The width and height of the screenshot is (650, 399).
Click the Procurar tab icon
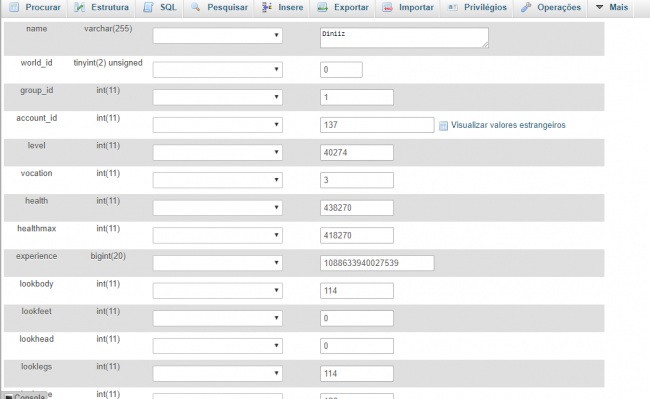(14, 7)
